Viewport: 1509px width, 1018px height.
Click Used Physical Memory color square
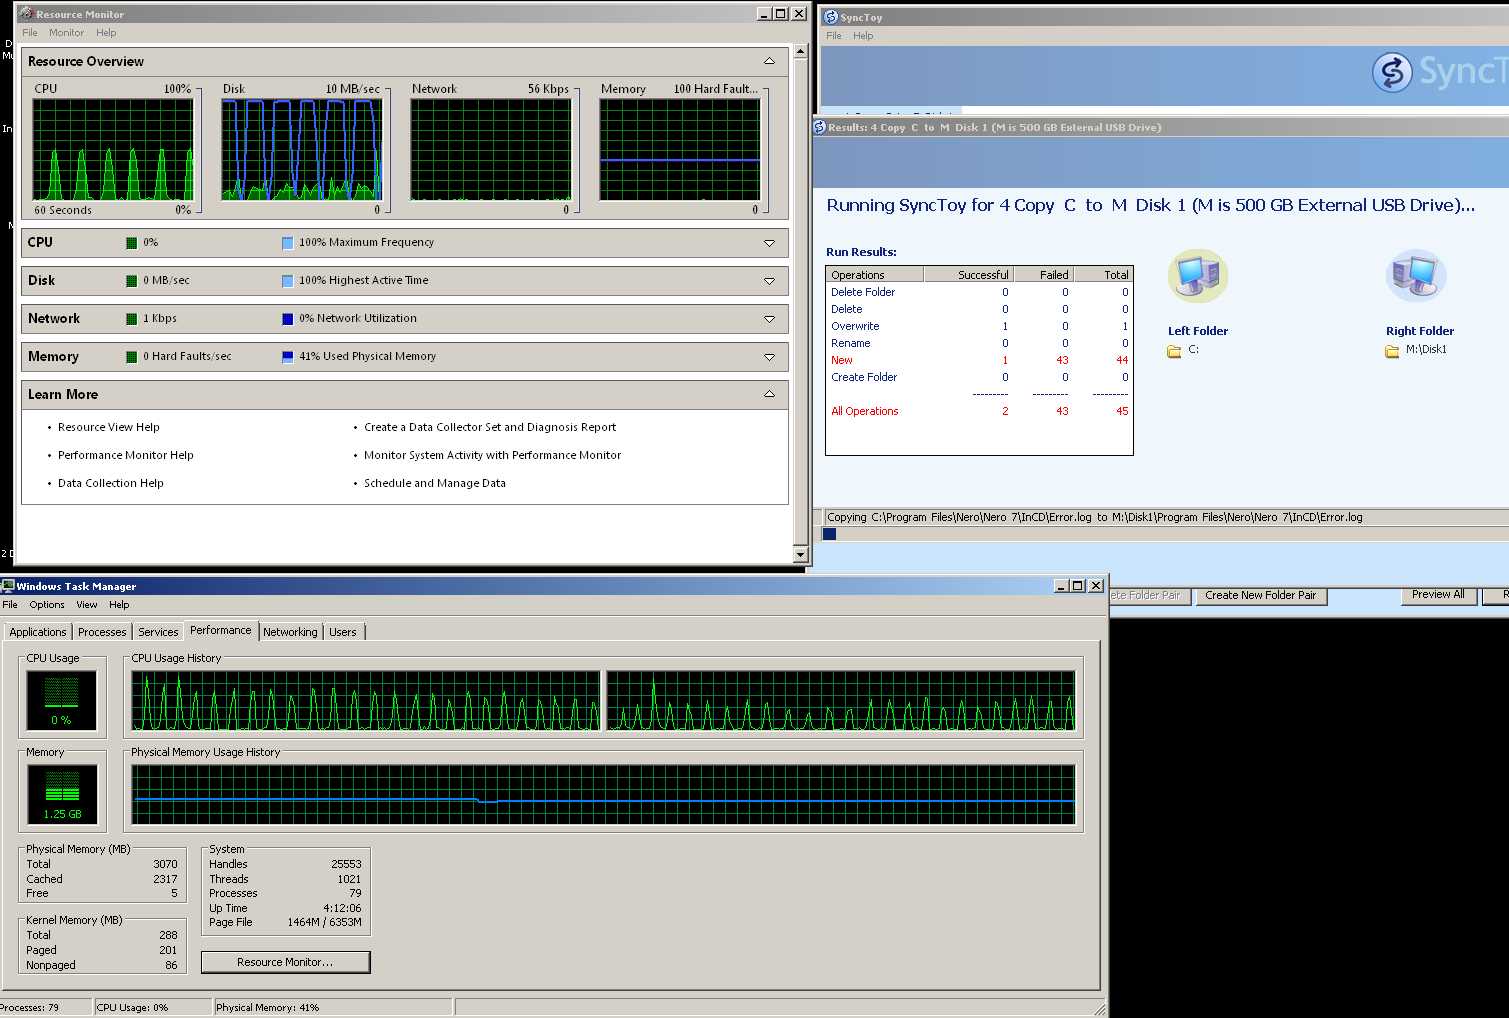[x=288, y=357]
